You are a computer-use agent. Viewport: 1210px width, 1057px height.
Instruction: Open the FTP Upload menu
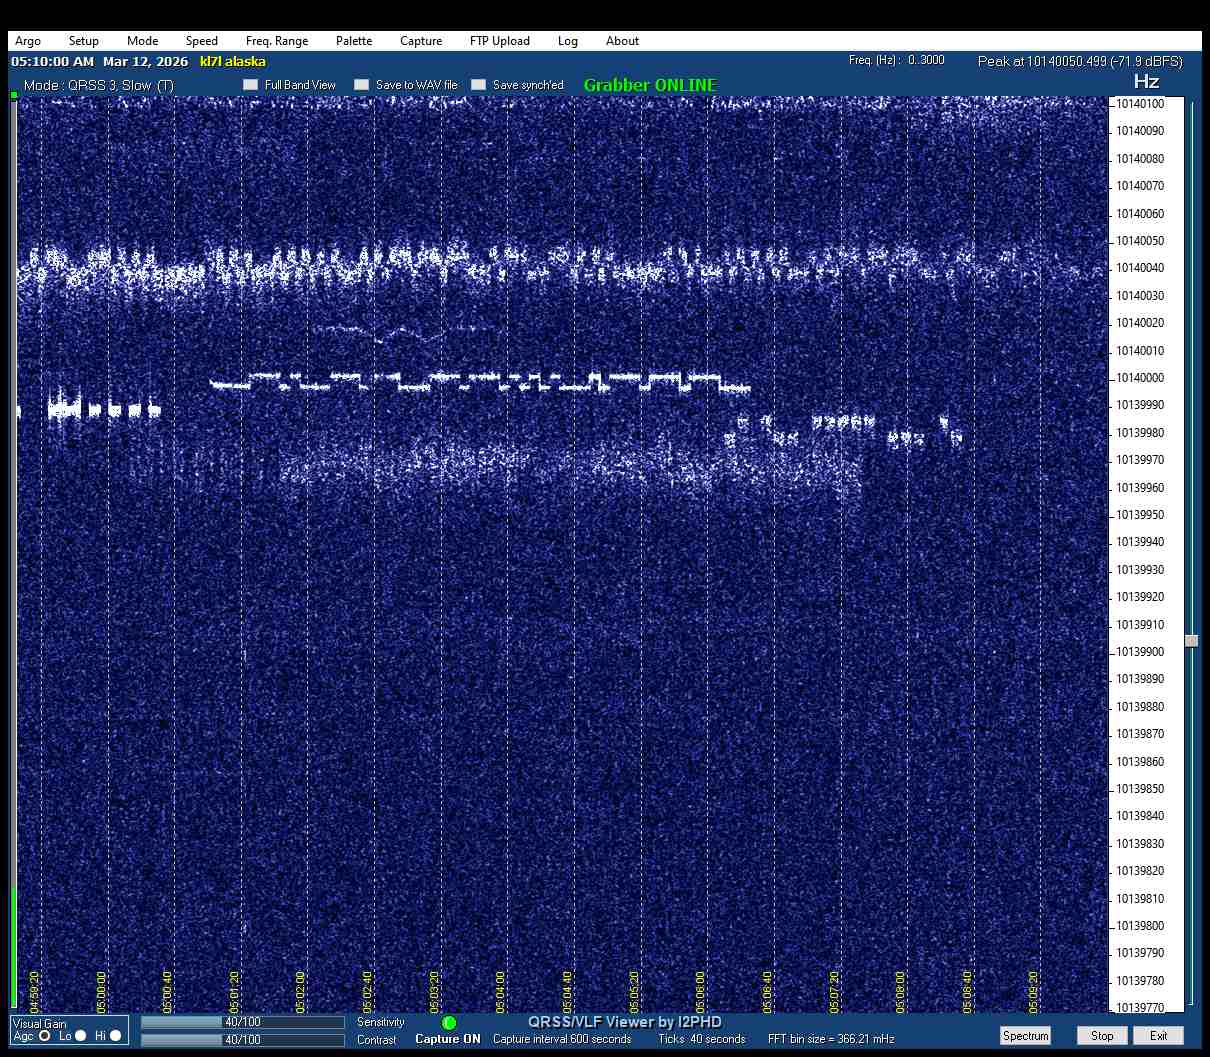(499, 41)
